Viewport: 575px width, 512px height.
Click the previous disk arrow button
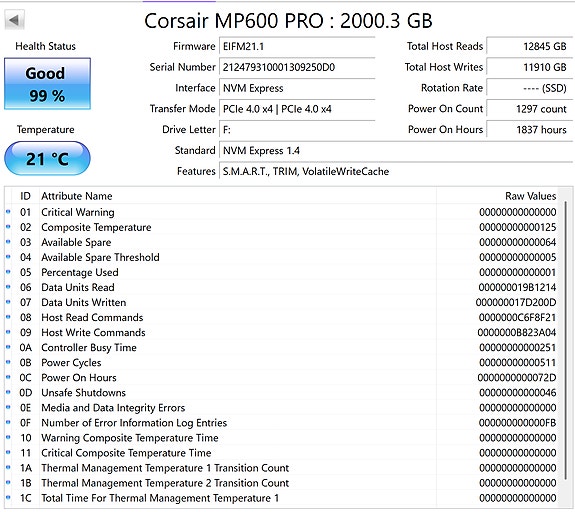[x=14, y=20]
